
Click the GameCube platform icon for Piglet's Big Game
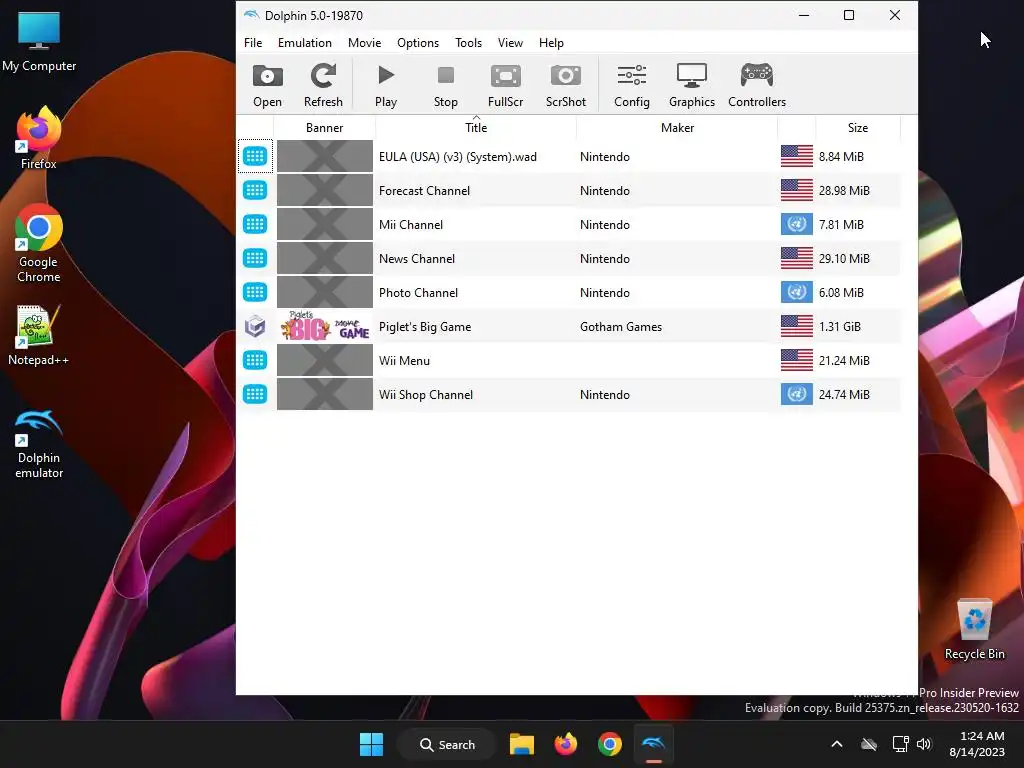click(255, 326)
